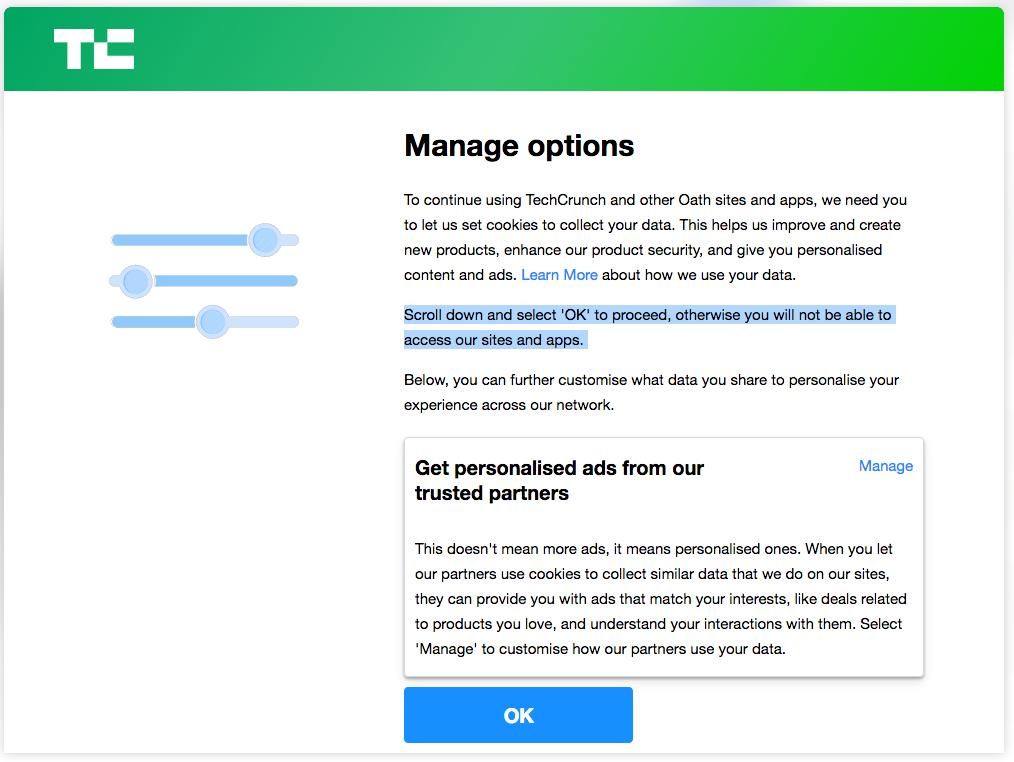
Task: Click the top slider knob in the illustration
Action: click(265, 240)
